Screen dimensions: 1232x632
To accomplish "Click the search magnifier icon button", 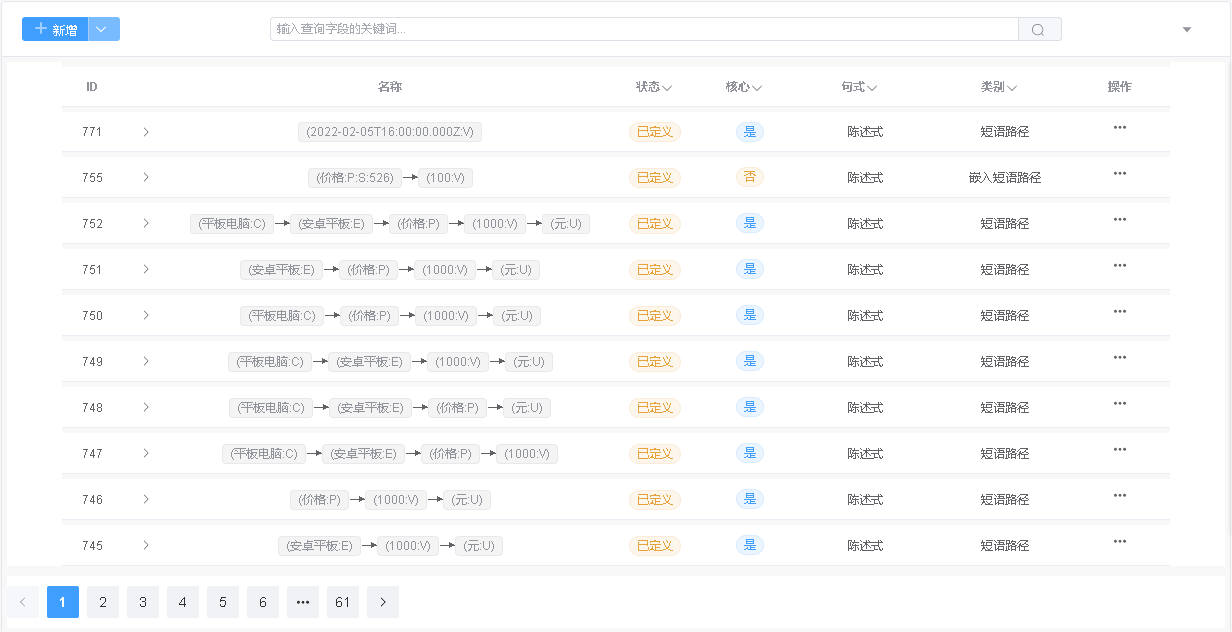I will 1039,30.
